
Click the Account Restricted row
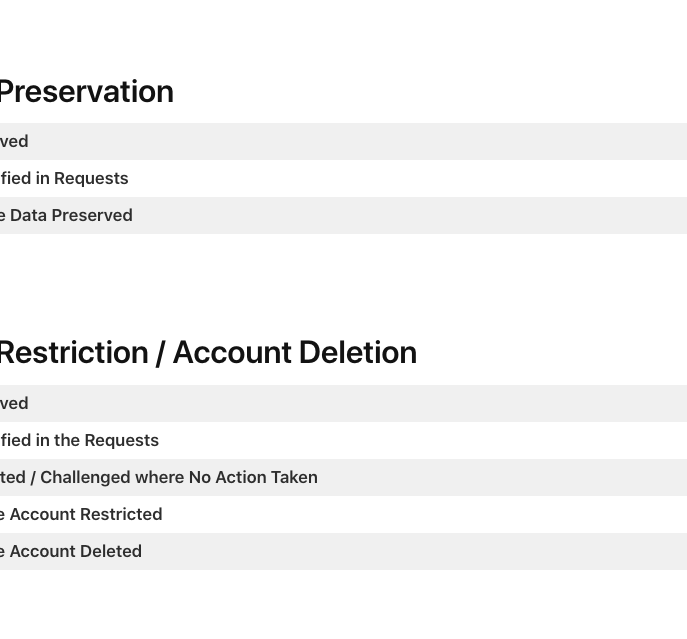pos(81,515)
